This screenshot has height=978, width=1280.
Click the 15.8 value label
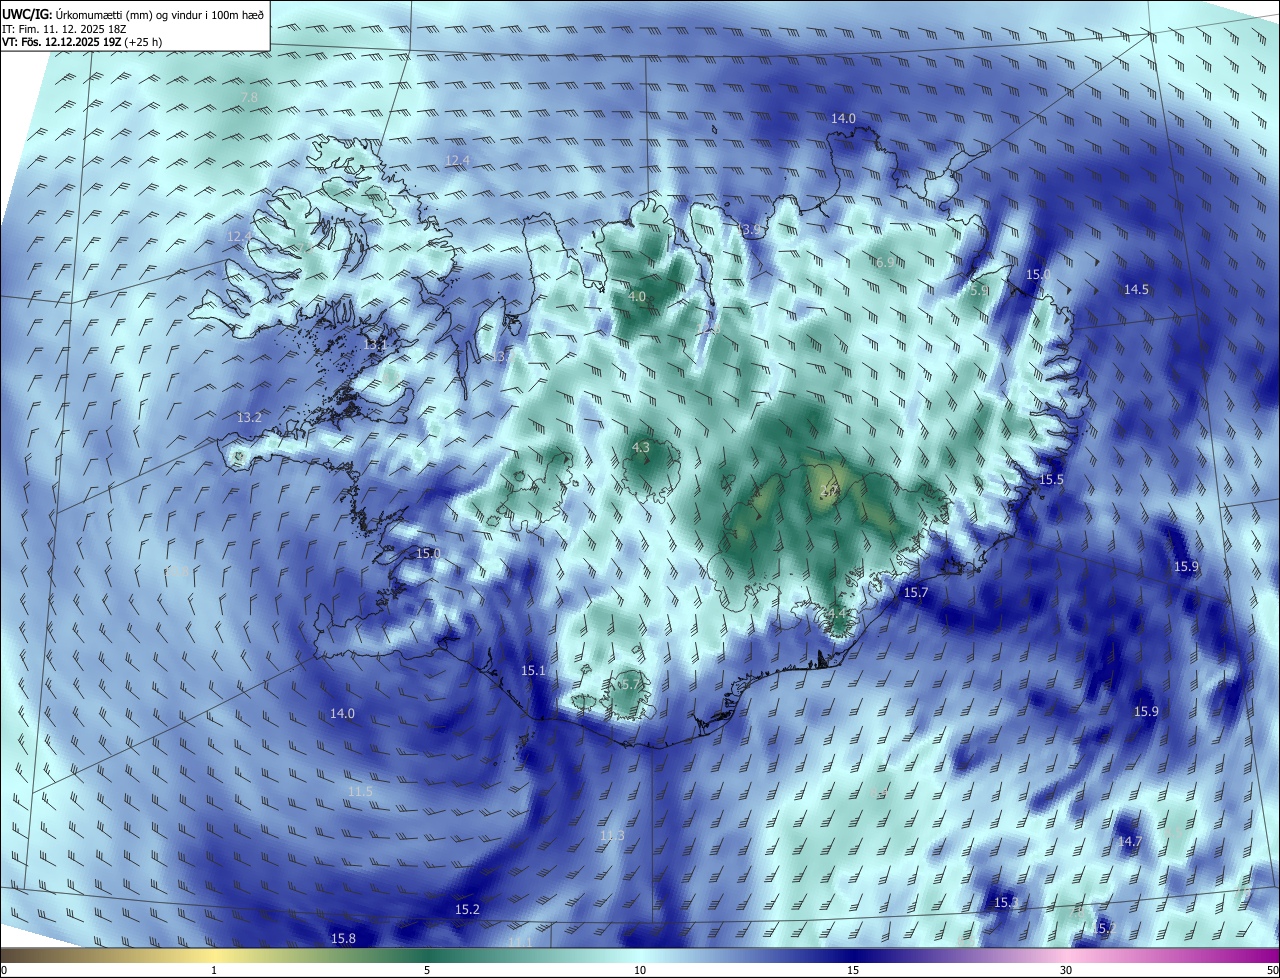coord(343,938)
